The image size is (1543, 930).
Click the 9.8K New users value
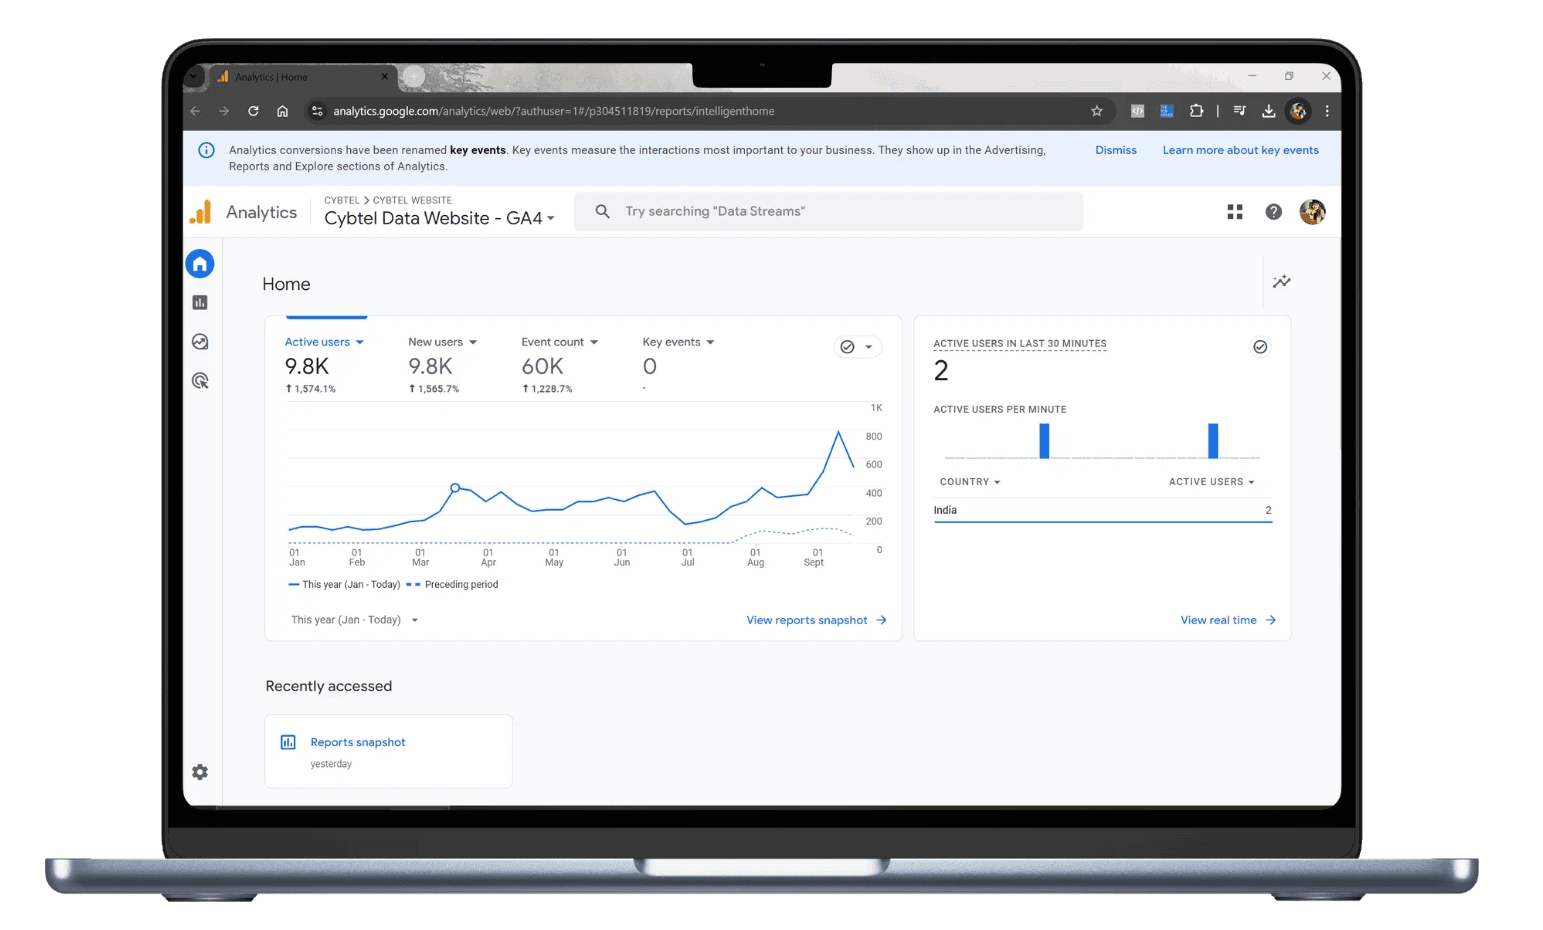[x=430, y=367]
